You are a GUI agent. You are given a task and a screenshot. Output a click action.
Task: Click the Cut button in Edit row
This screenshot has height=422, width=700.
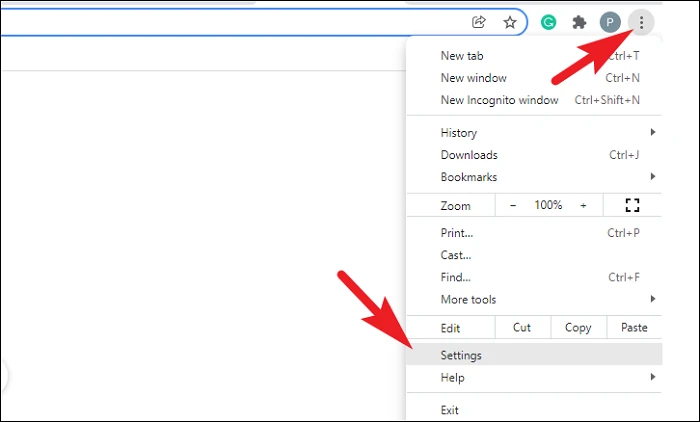(x=522, y=327)
